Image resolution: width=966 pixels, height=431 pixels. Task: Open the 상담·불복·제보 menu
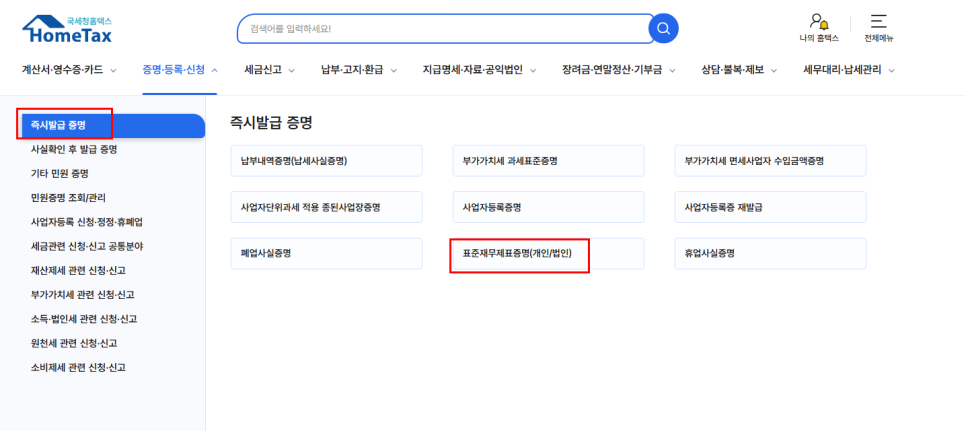(x=739, y=70)
